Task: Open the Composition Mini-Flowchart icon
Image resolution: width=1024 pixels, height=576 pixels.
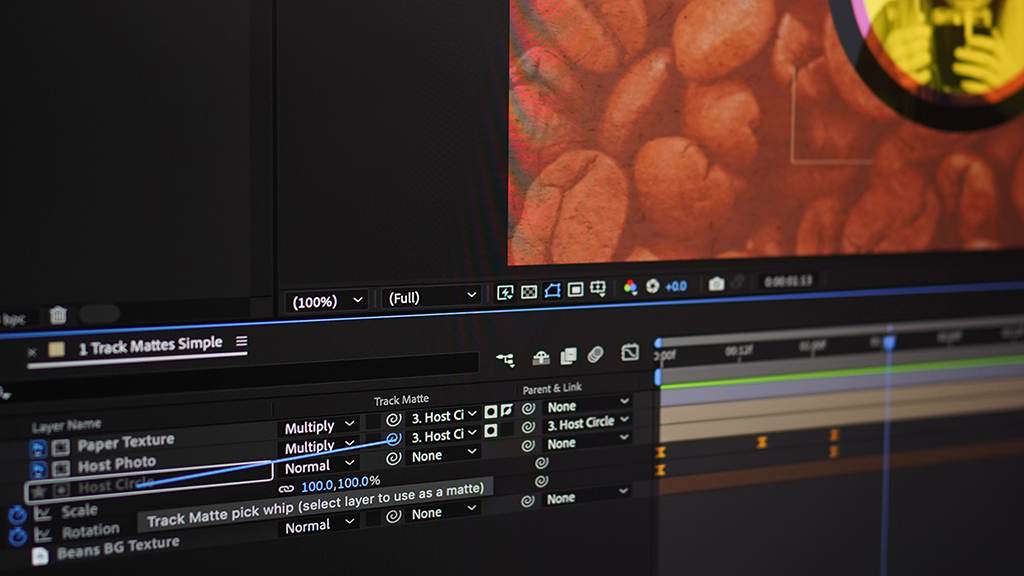Action: coord(505,359)
